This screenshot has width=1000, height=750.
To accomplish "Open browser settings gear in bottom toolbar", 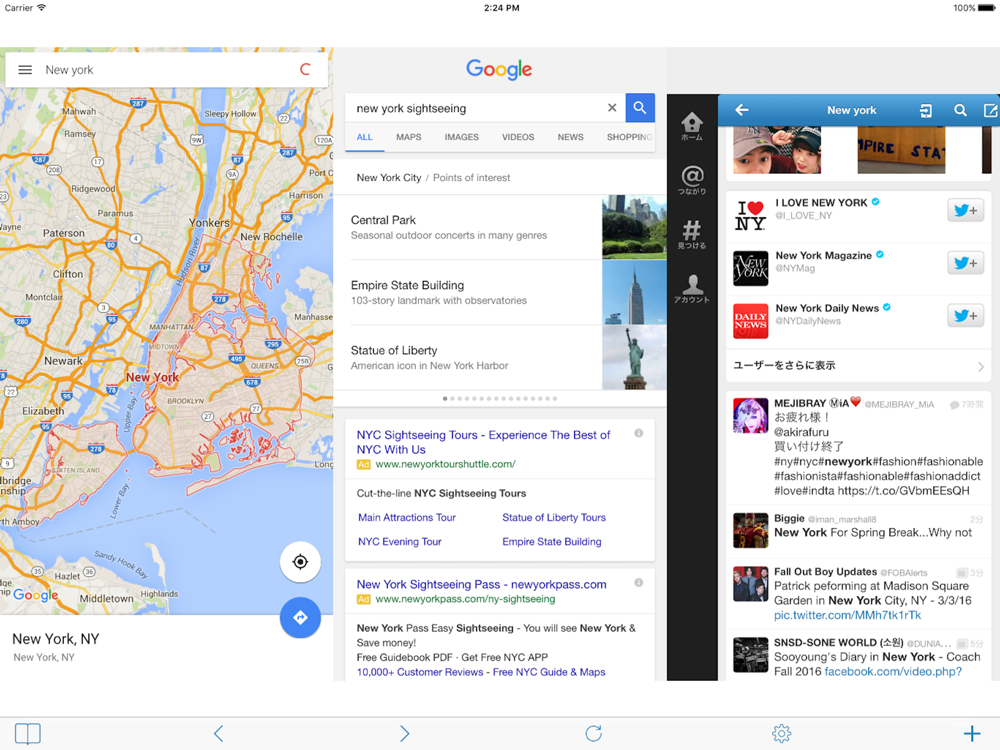I will (781, 733).
